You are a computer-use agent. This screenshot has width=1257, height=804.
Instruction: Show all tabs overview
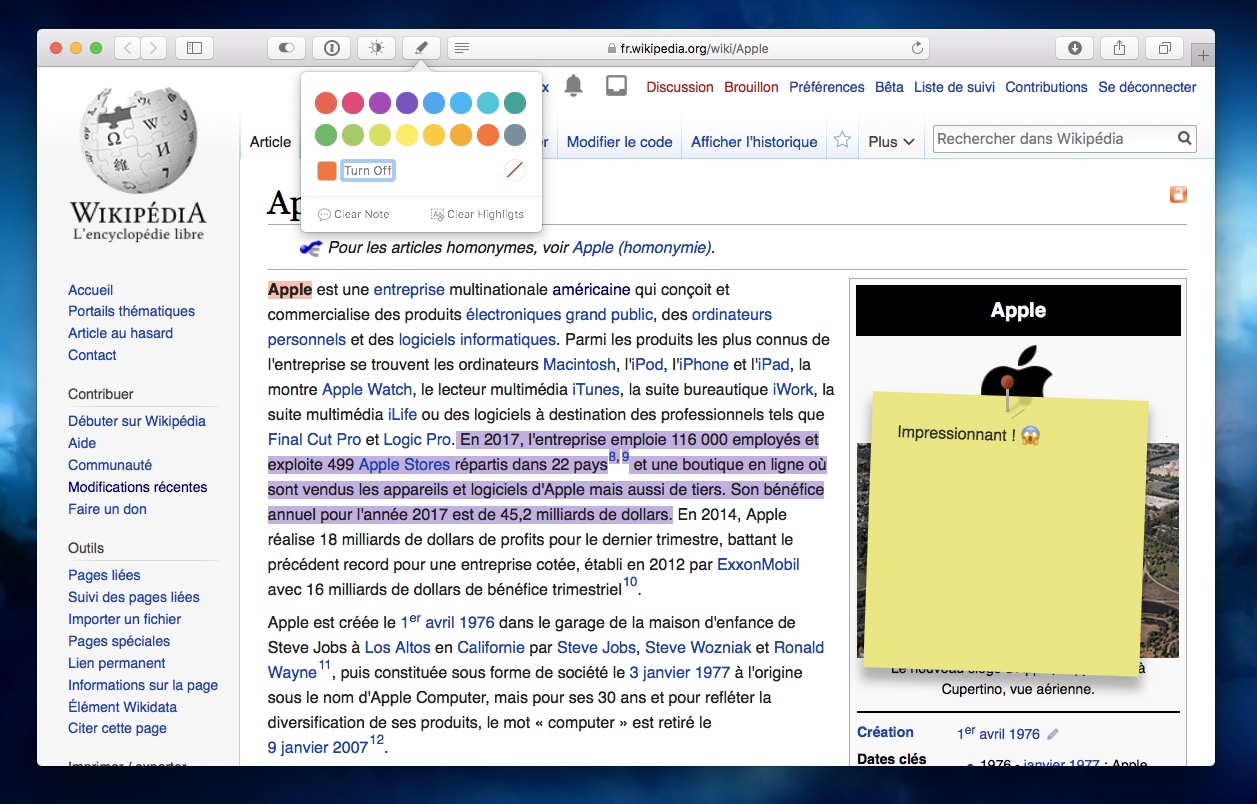click(x=1165, y=47)
